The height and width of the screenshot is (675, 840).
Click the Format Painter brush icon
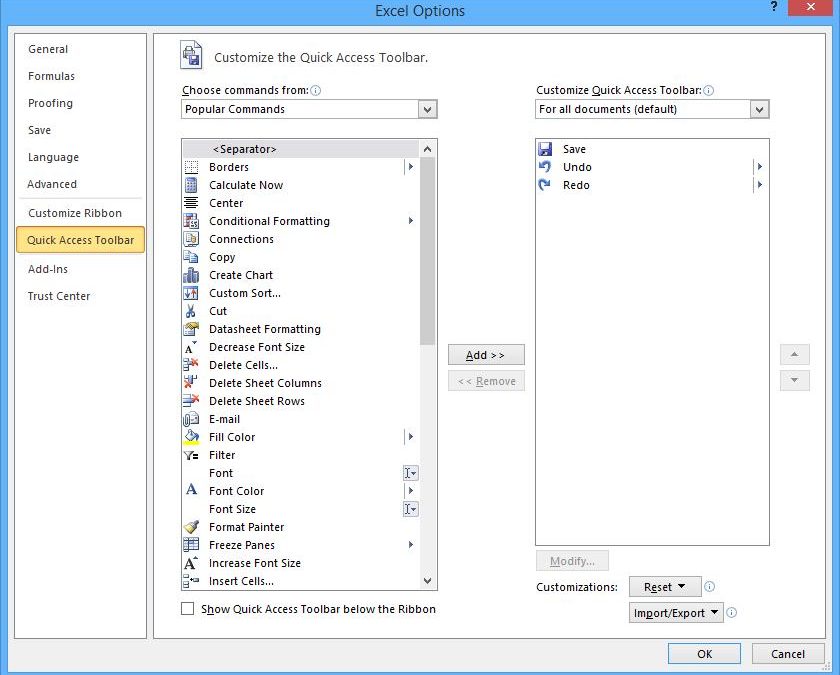[x=191, y=527]
